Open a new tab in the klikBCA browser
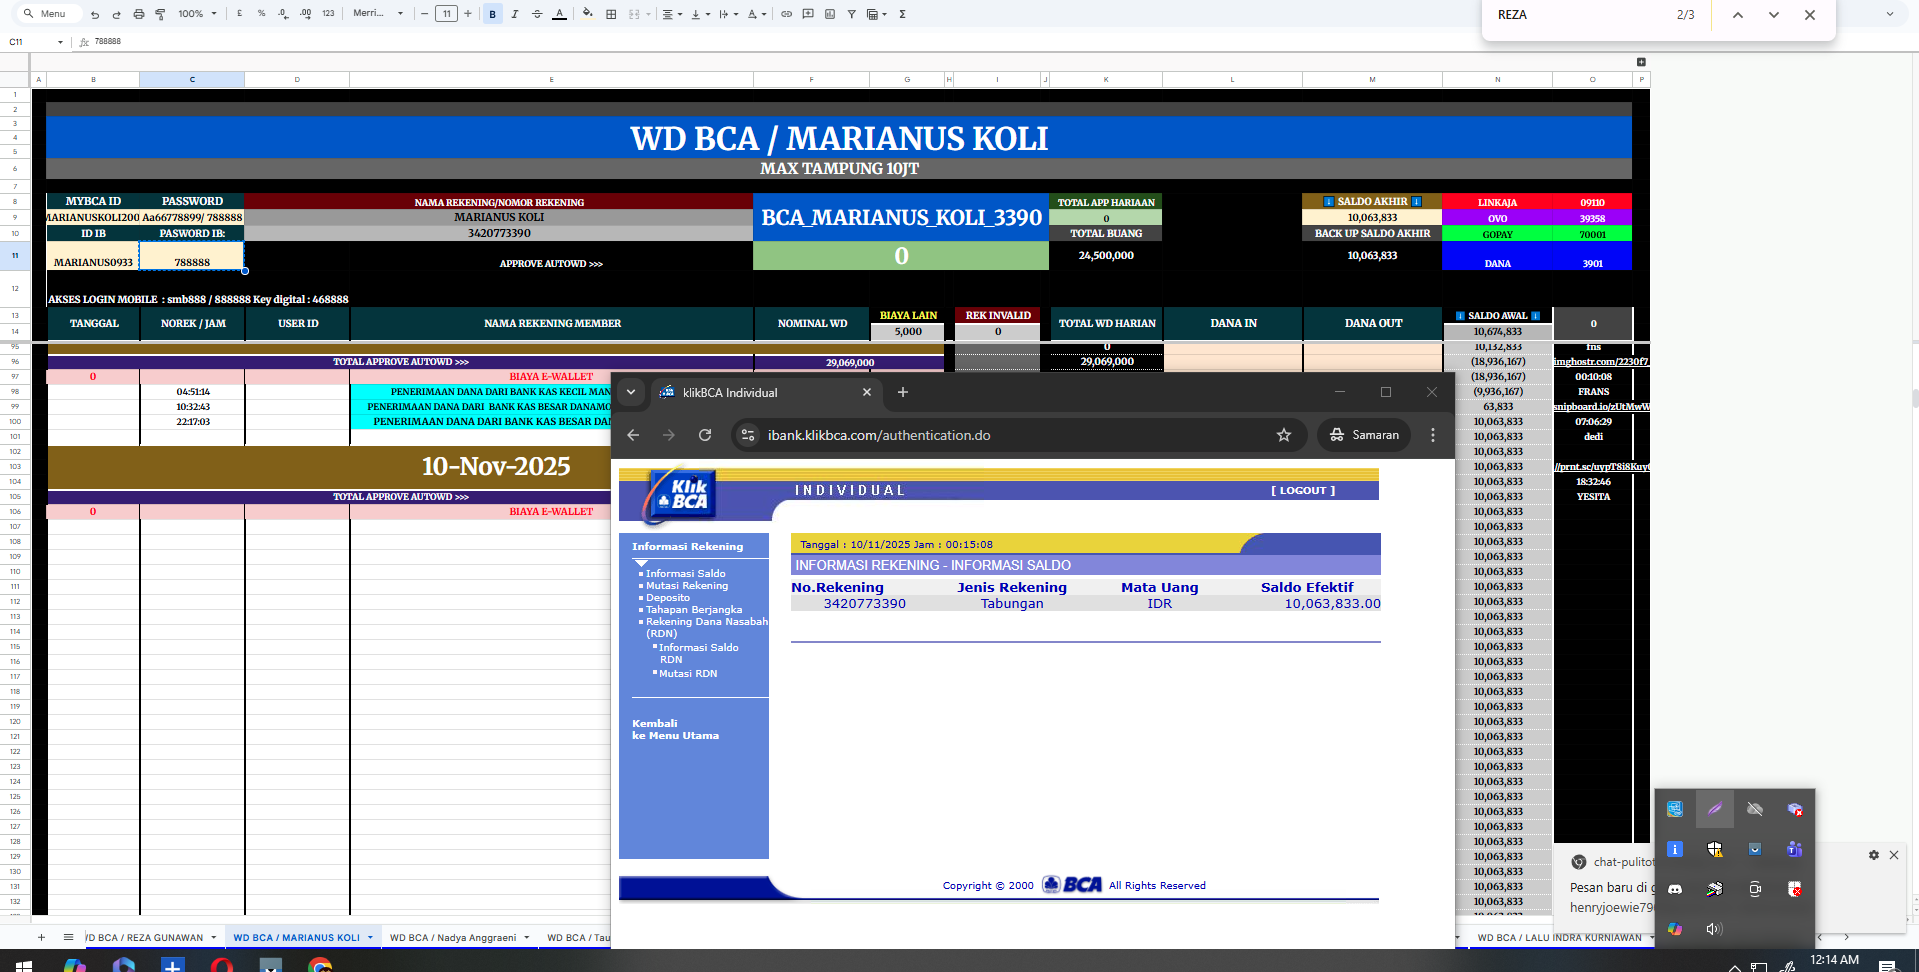The height and width of the screenshot is (972, 1919). click(x=903, y=392)
